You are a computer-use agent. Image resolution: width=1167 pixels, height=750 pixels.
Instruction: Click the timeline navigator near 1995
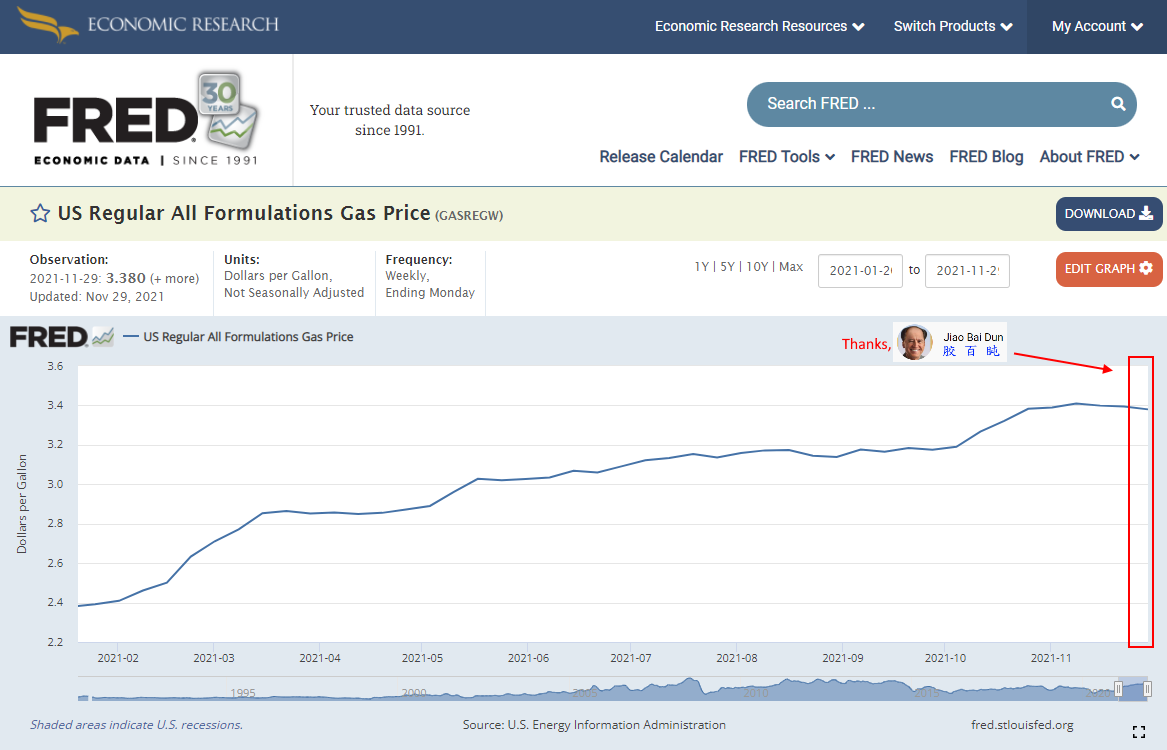click(x=243, y=692)
